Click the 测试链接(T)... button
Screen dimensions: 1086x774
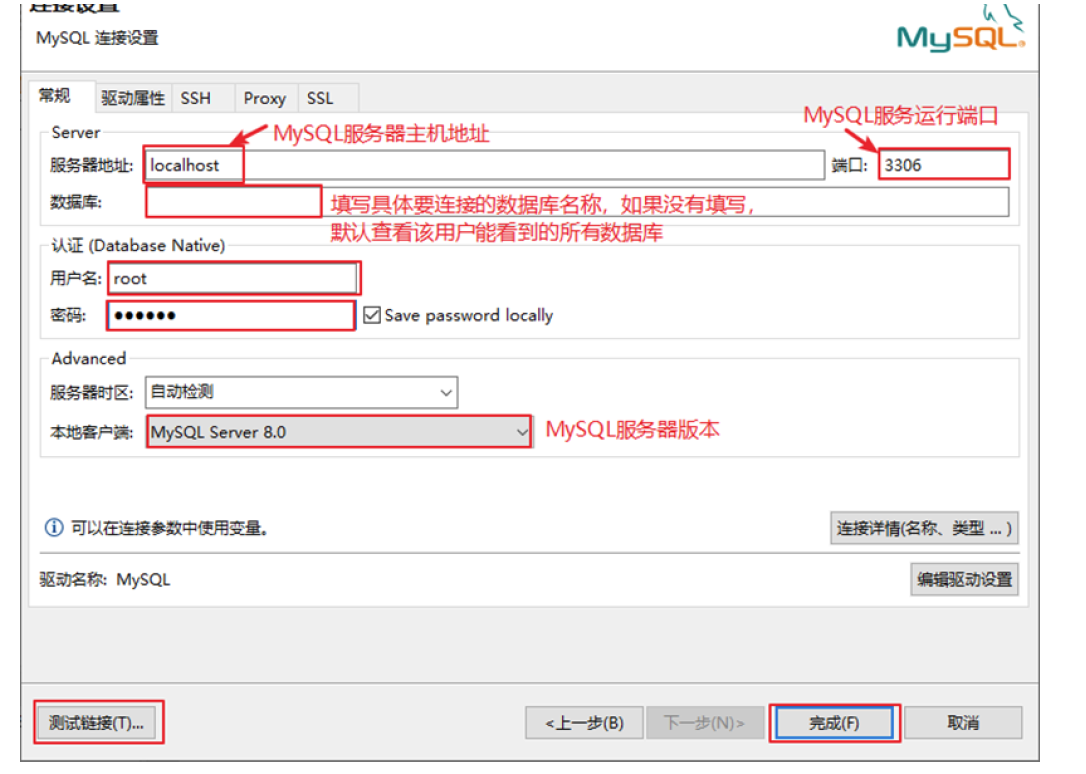coord(96,723)
